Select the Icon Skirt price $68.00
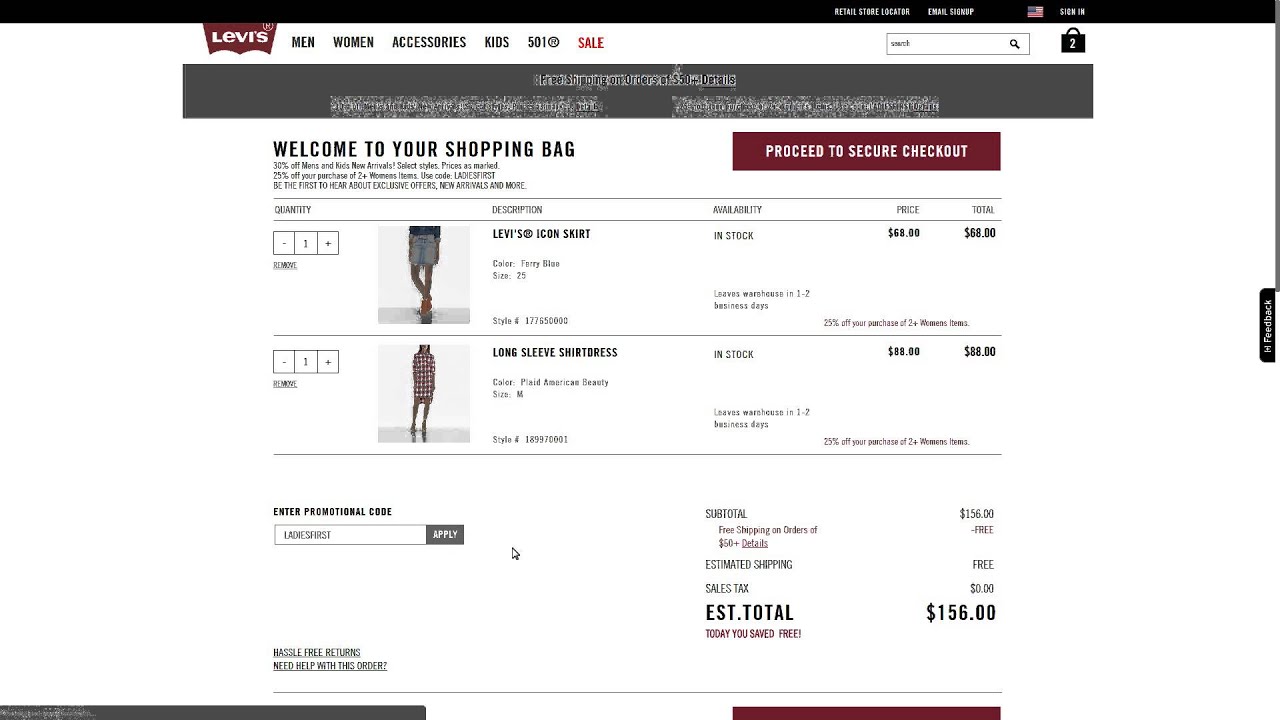The image size is (1280, 720). [904, 233]
